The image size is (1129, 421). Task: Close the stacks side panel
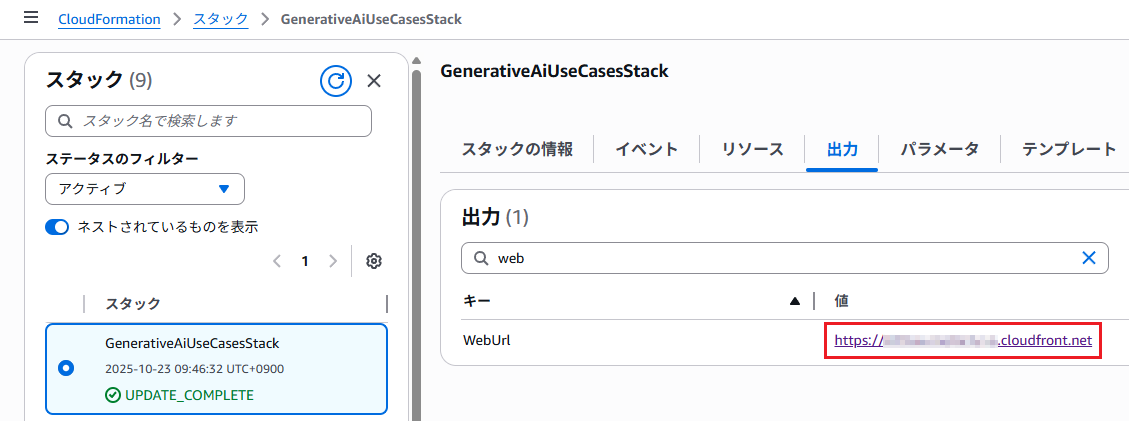coord(374,81)
